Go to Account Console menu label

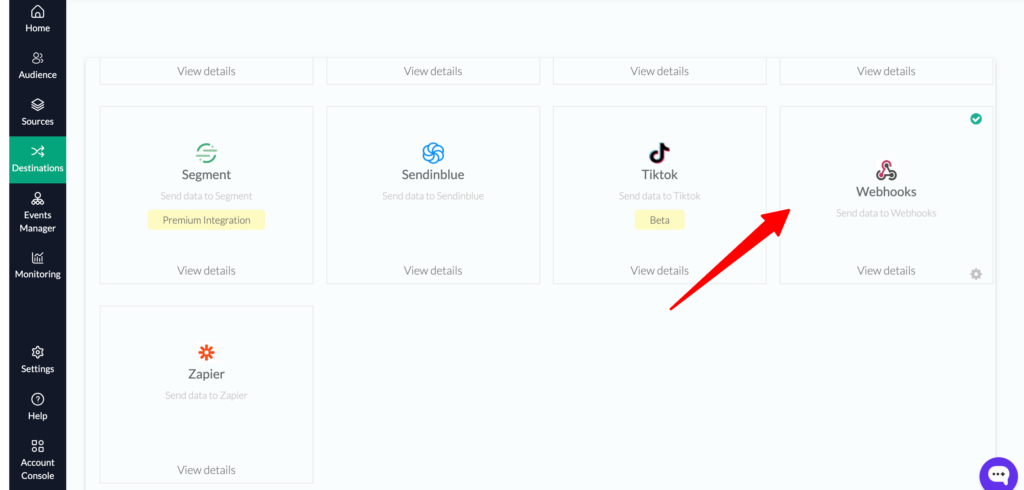(x=37, y=469)
